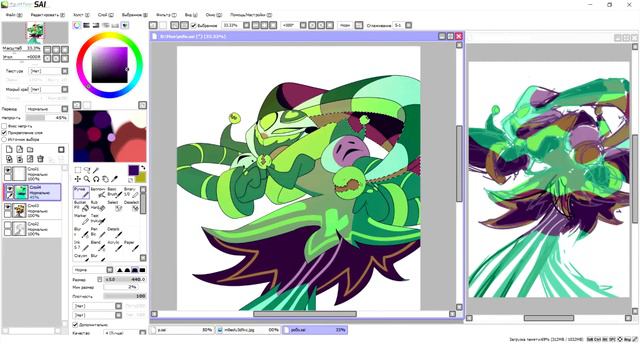Viewport: 640px width, 360px height.
Task: Choose the Bucket fill tool
Action: (81, 205)
